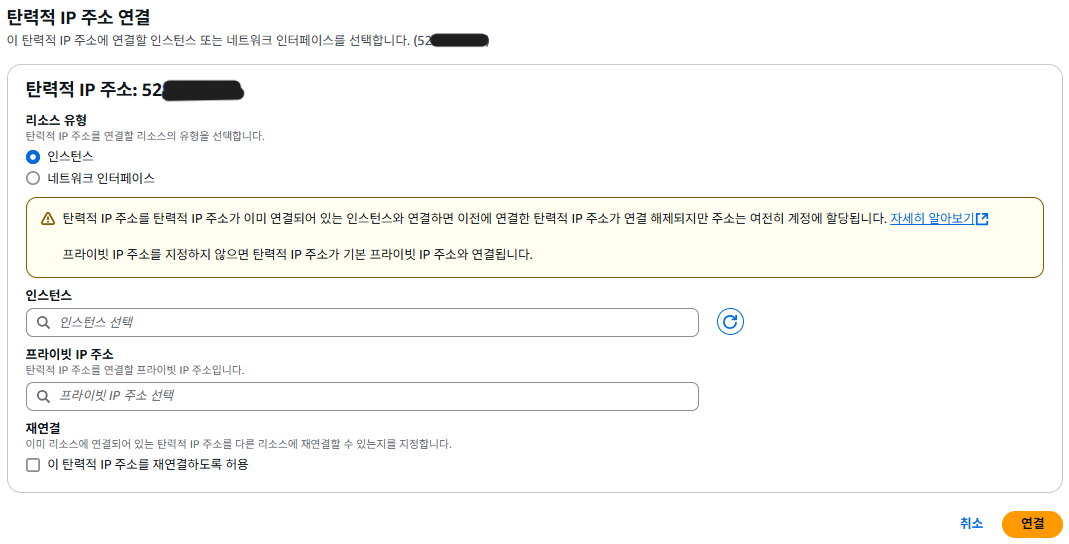Click the 탄력적 IP 주소: 52 panel heading
Viewport: 1069px width, 544px height.
[93, 89]
